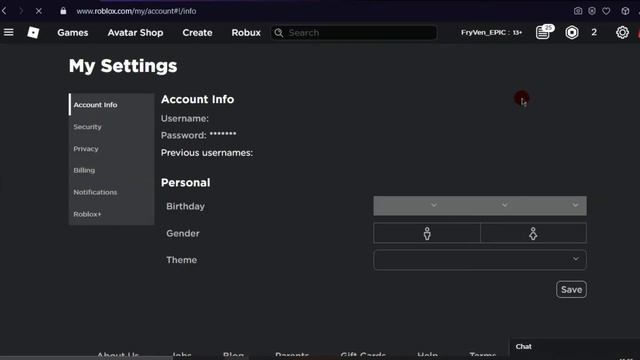Bookmark page with heart icon
This screenshot has height=360, width=640.
tap(606, 11)
